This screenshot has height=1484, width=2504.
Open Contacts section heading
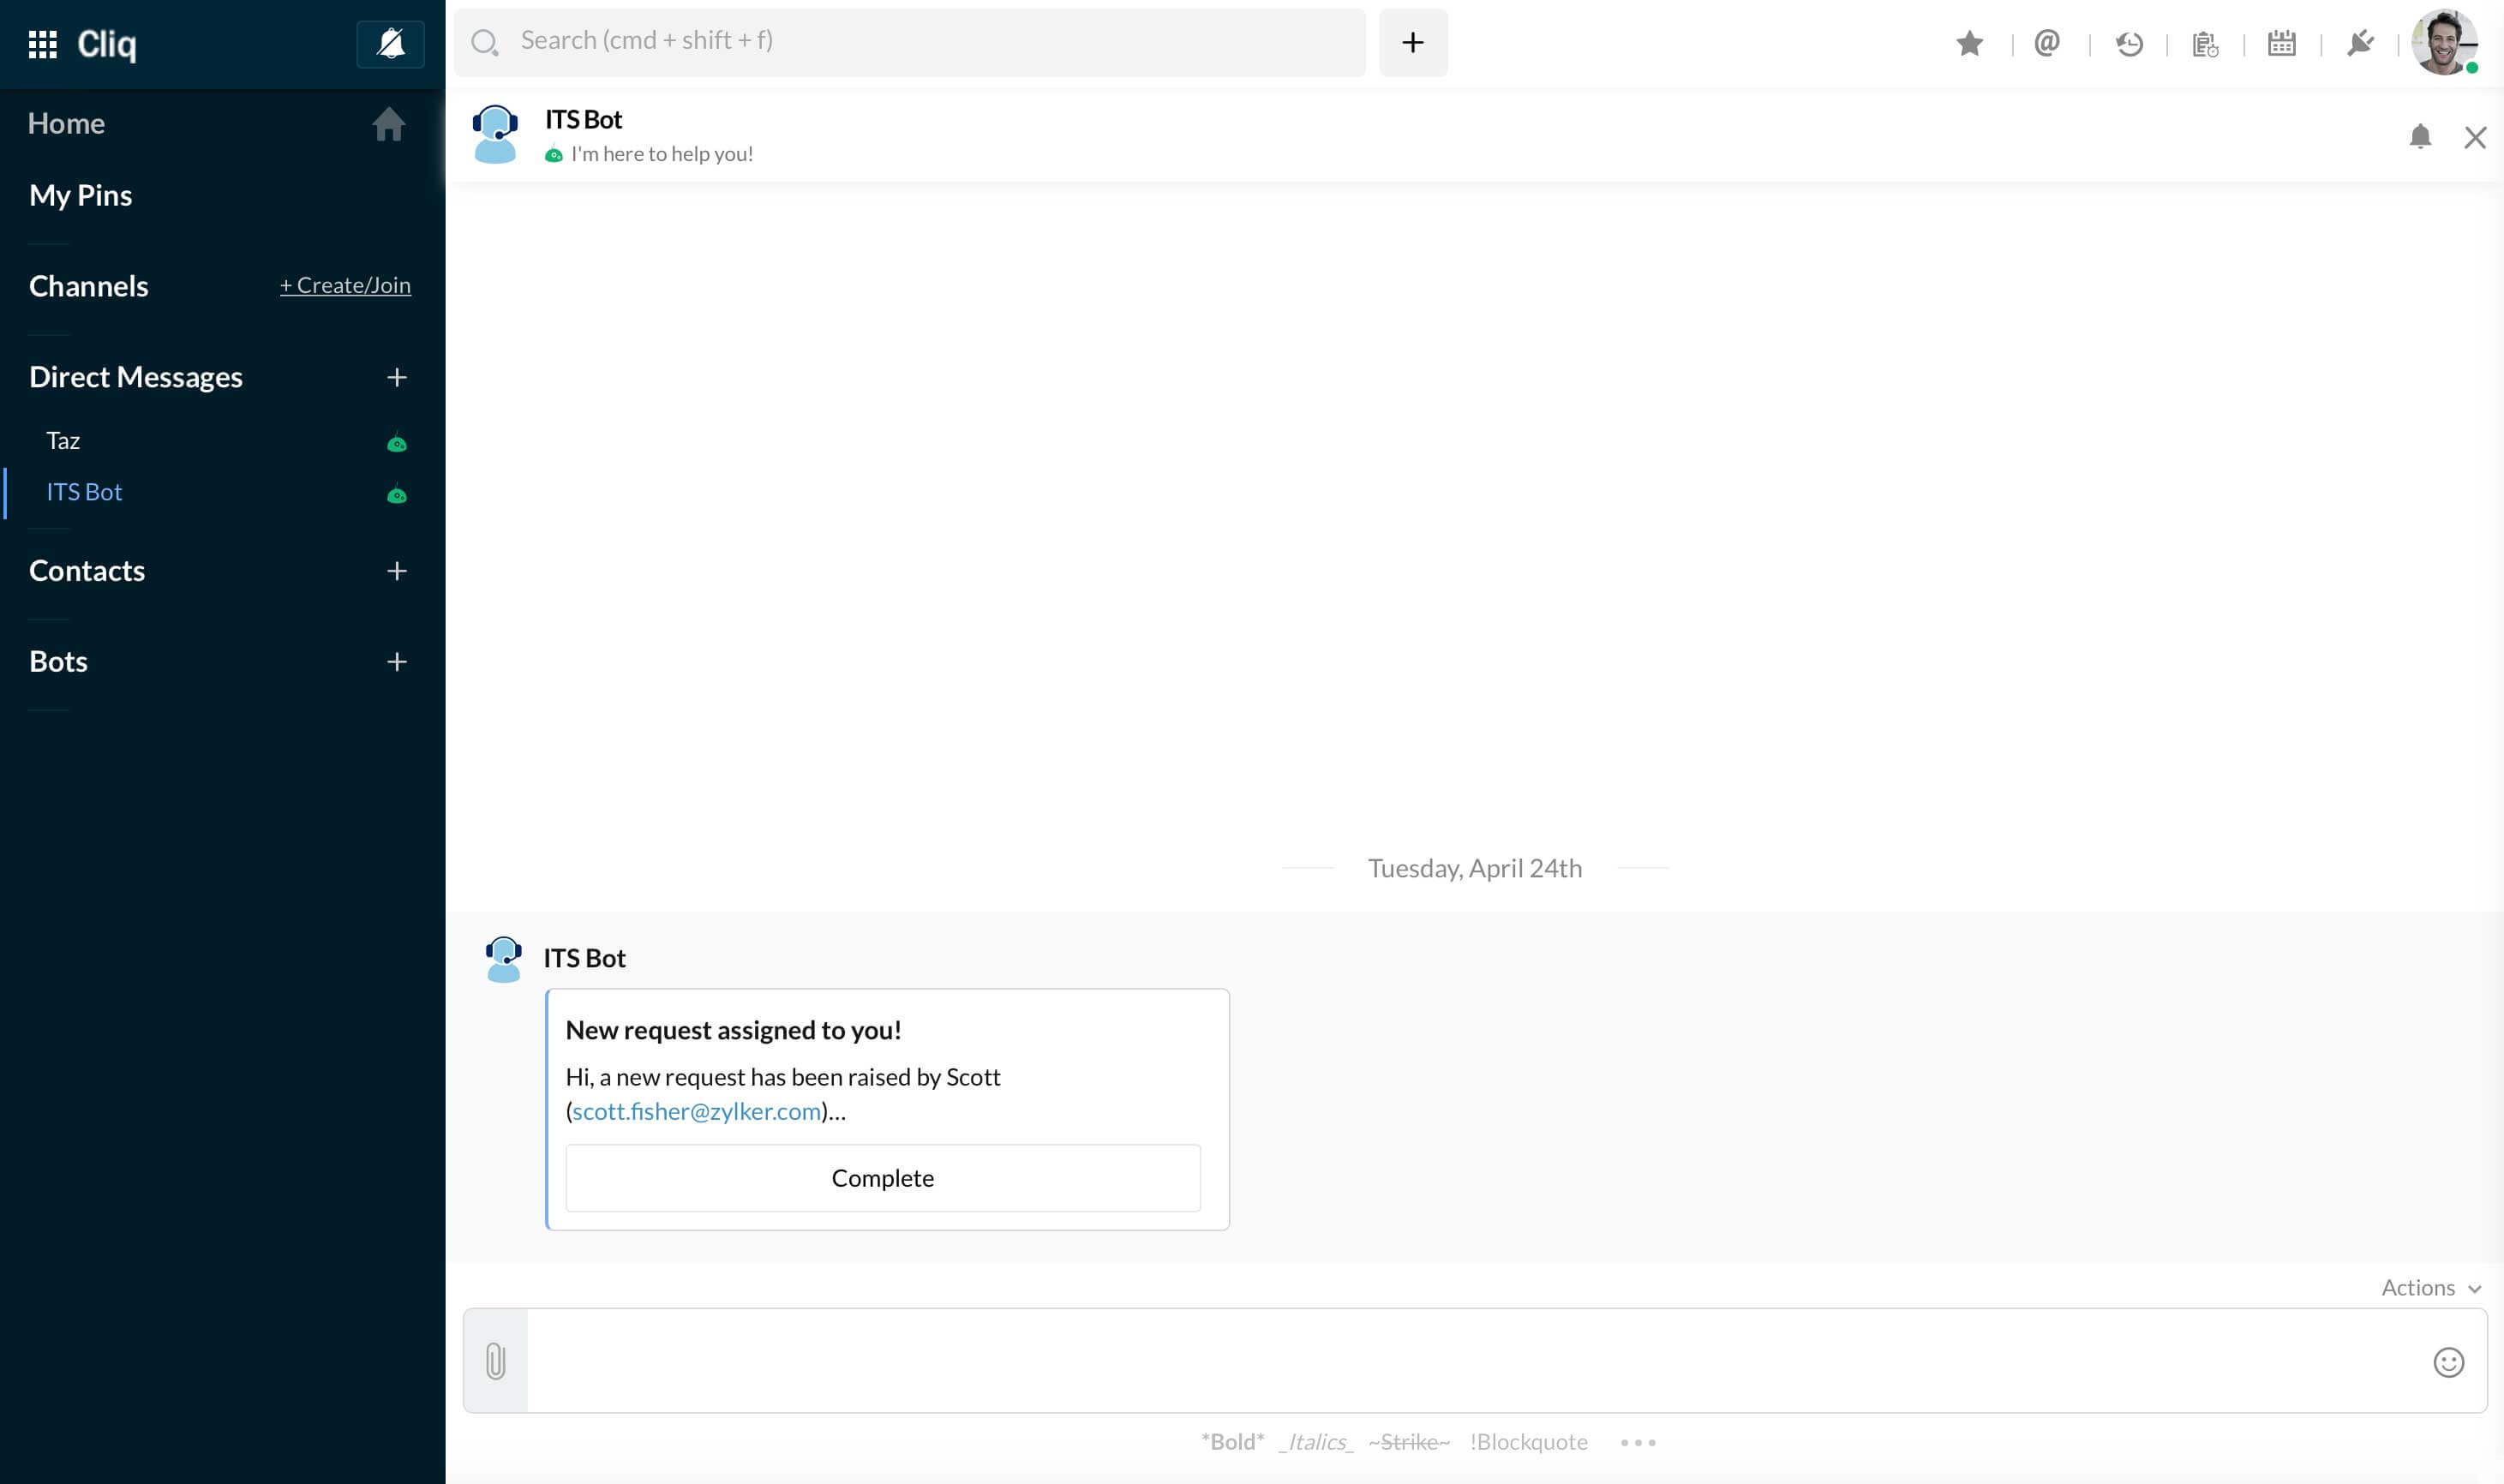[87, 571]
